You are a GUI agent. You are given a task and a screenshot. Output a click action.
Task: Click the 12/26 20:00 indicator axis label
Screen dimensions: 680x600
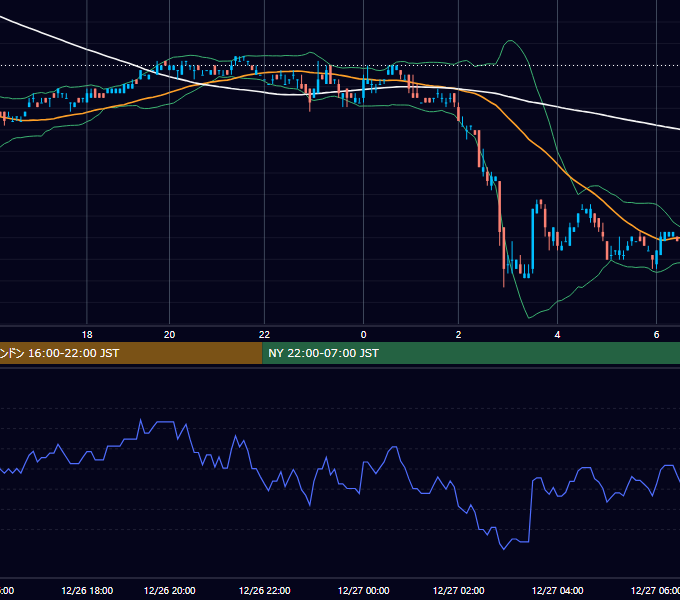(x=169, y=590)
